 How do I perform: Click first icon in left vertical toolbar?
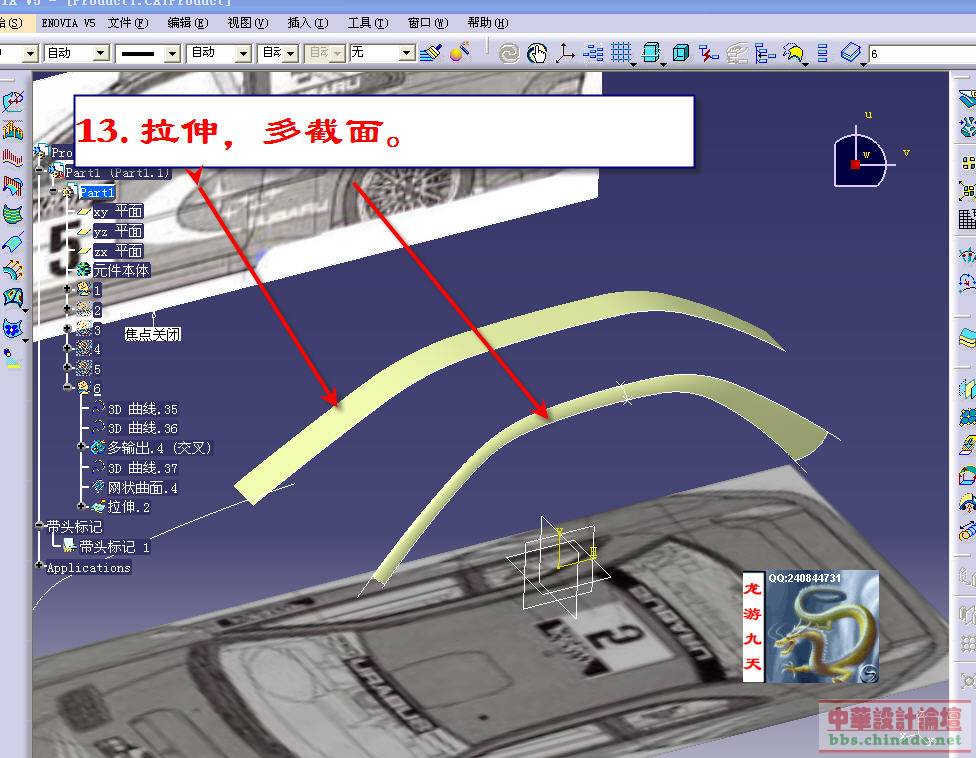coord(12,102)
